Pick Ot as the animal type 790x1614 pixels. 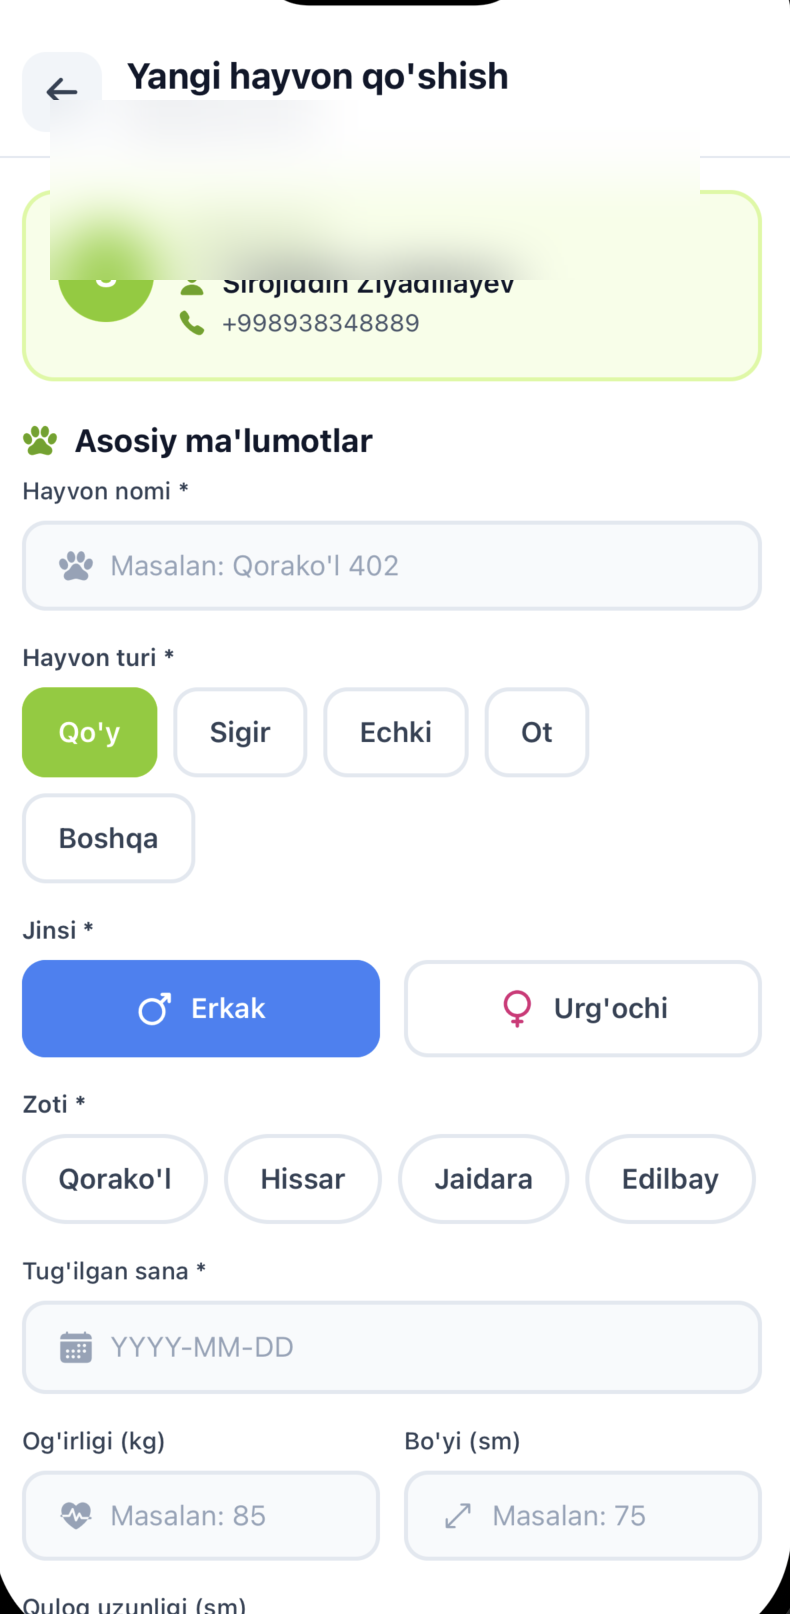coord(537,732)
